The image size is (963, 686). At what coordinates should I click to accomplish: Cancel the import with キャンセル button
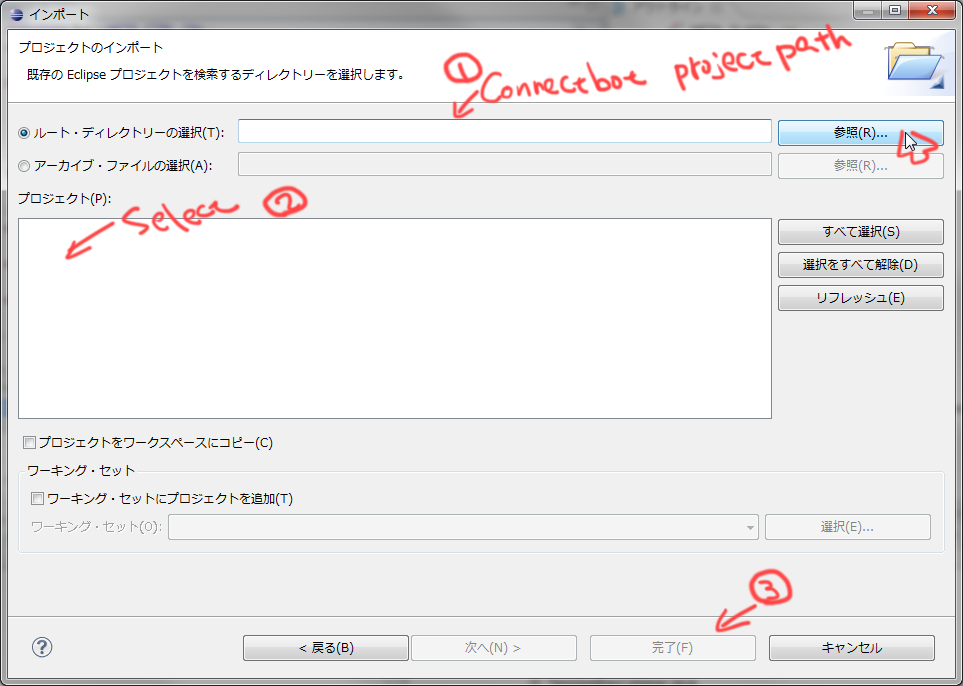[x=852, y=647]
